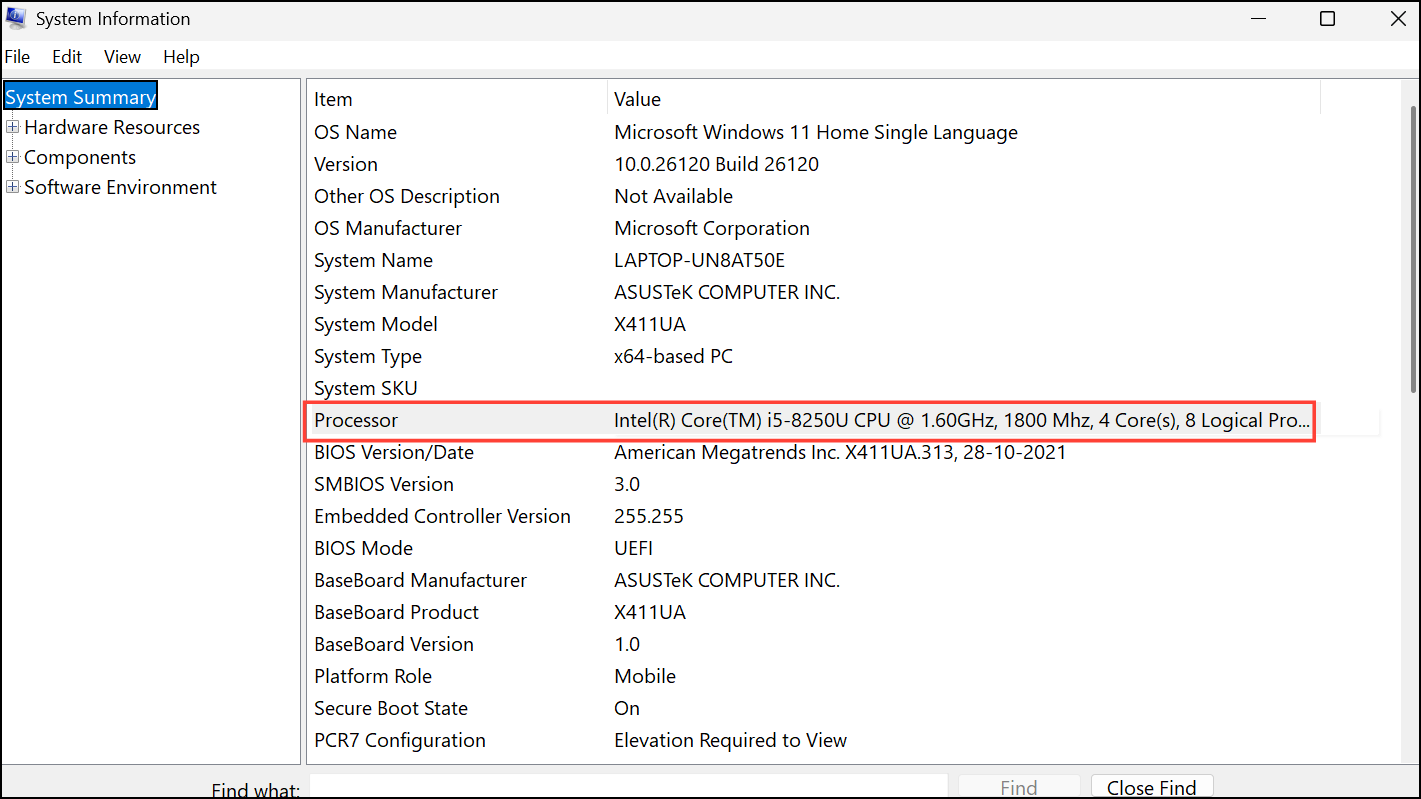Click the Value column header
The image size is (1421, 799).
637,99
